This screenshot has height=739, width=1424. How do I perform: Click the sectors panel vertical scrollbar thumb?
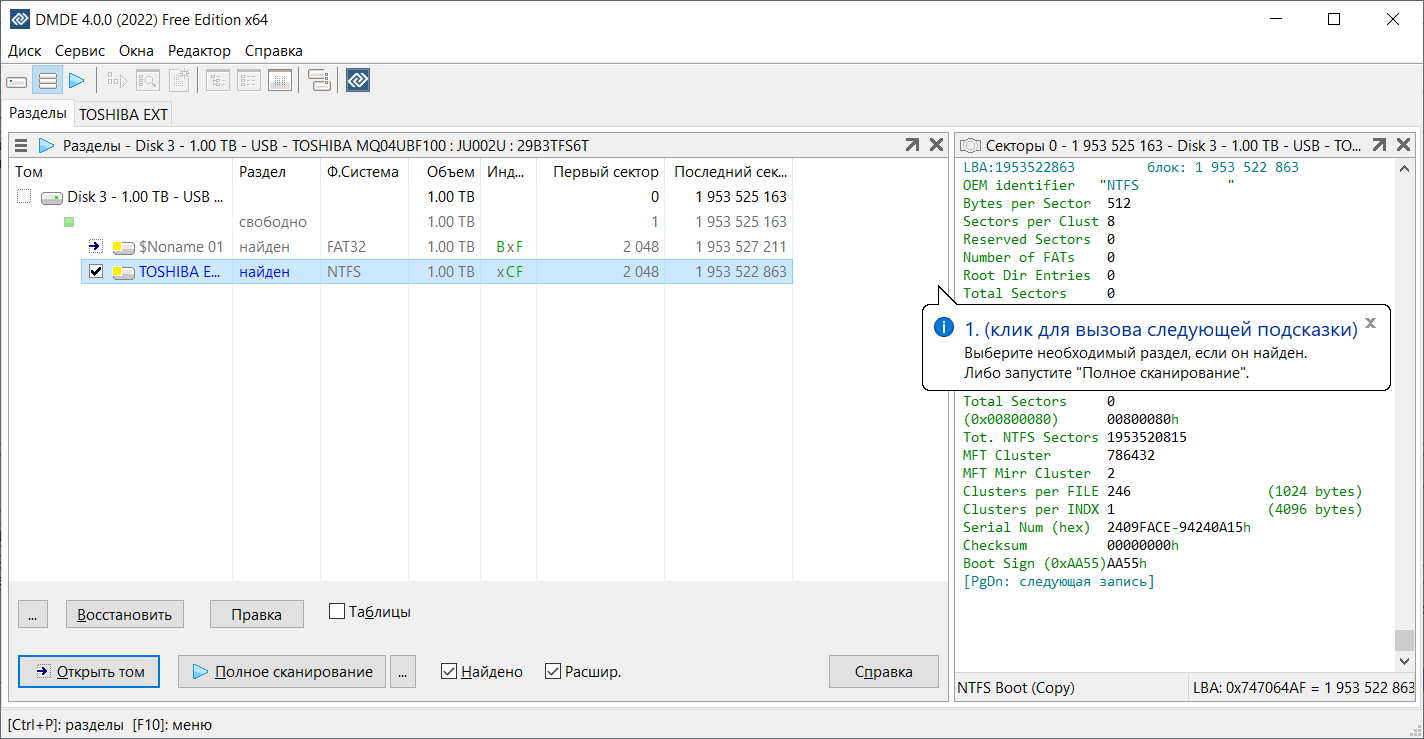[x=1405, y=640]
